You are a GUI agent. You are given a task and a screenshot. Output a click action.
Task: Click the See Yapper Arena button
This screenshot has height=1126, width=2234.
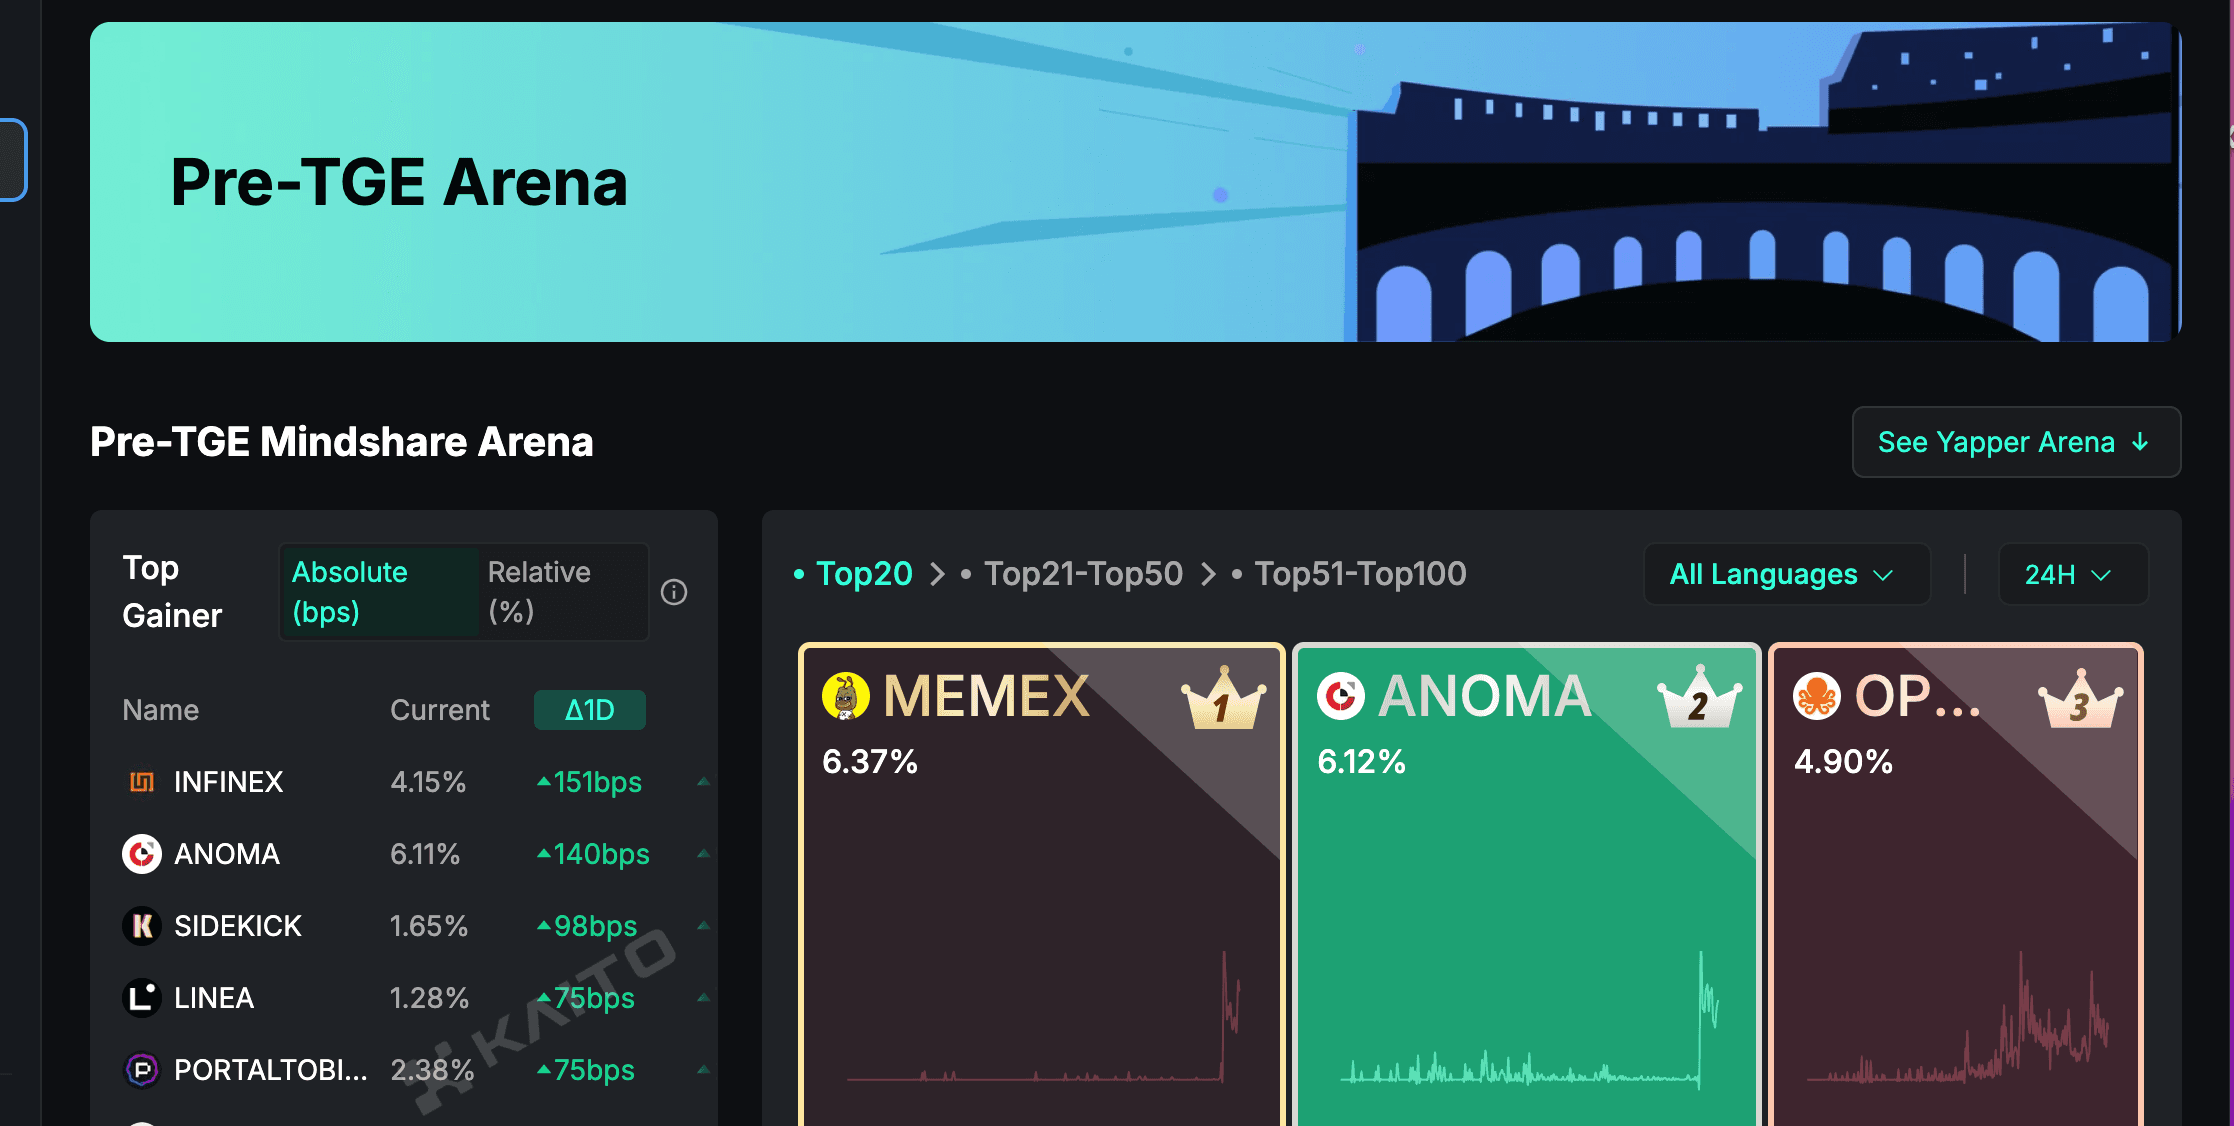2015,442
